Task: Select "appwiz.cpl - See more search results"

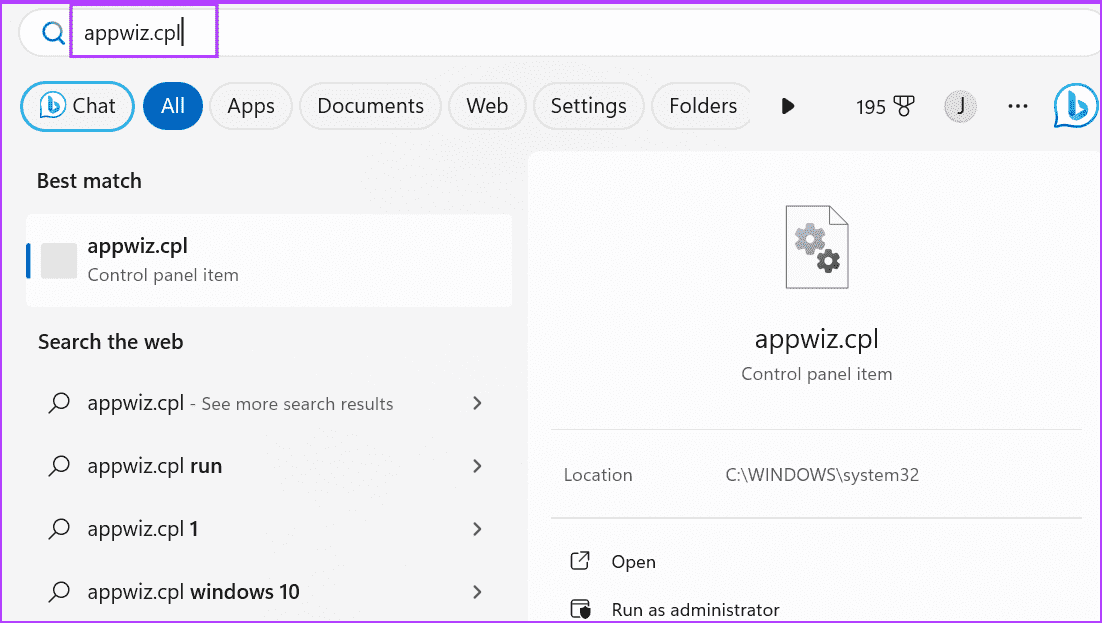Action: [240, 404]
